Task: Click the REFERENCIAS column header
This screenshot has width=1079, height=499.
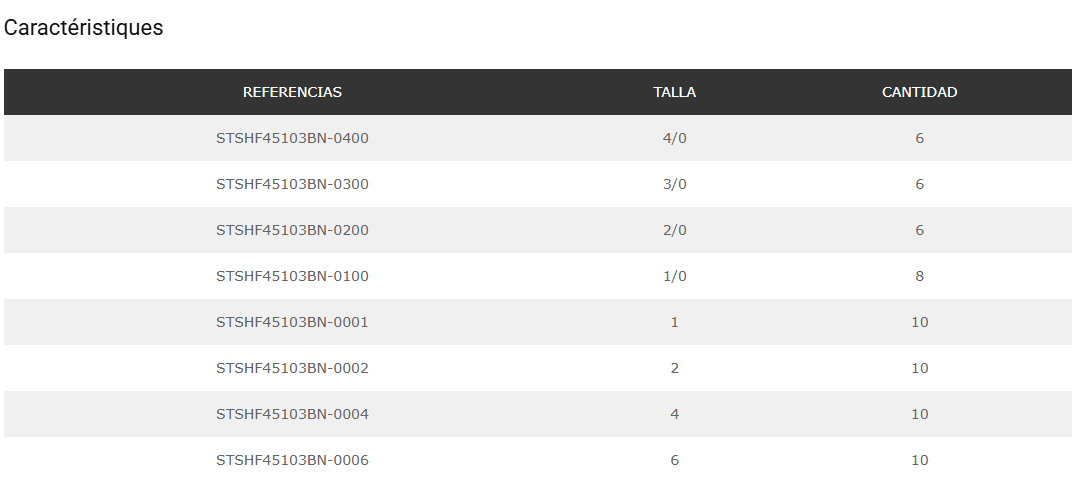Action: point(292,92)
